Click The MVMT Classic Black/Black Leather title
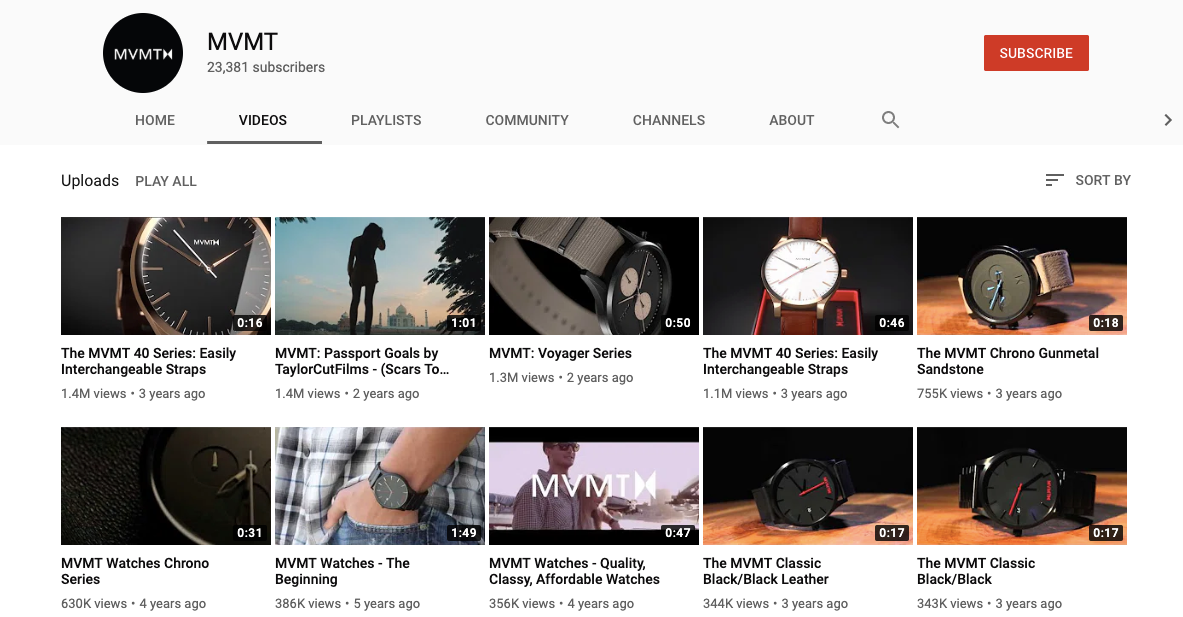This screenshot has width=1183, height=617. tap(766, 571)
